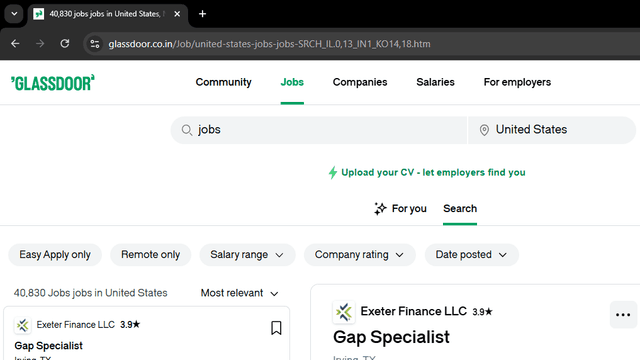Expand the Salary range filter

[x=247, y=255]
